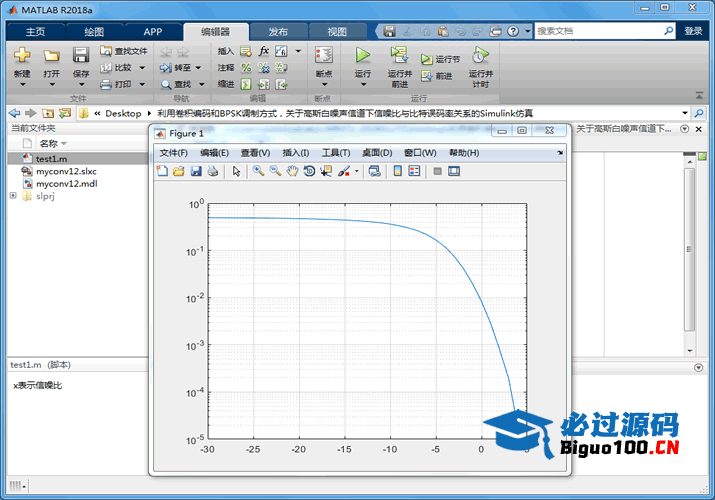Image resolution: width=715 pixels, height=500 pixels.
Task: Open the 打印 dropdown in editor ribbon
Action: coord(142,84)
